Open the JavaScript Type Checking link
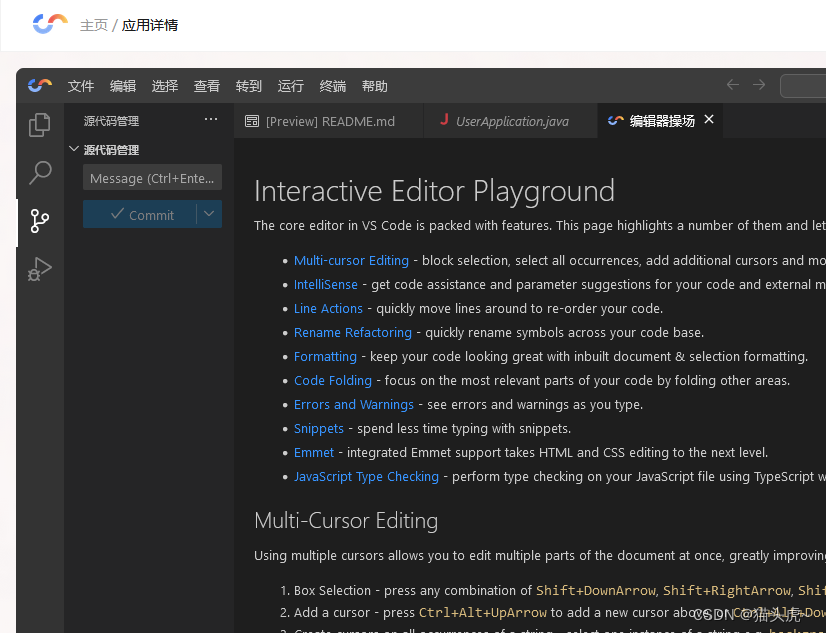Image resolution: width=826 pixels, height=633 pixels. point(366,477)
